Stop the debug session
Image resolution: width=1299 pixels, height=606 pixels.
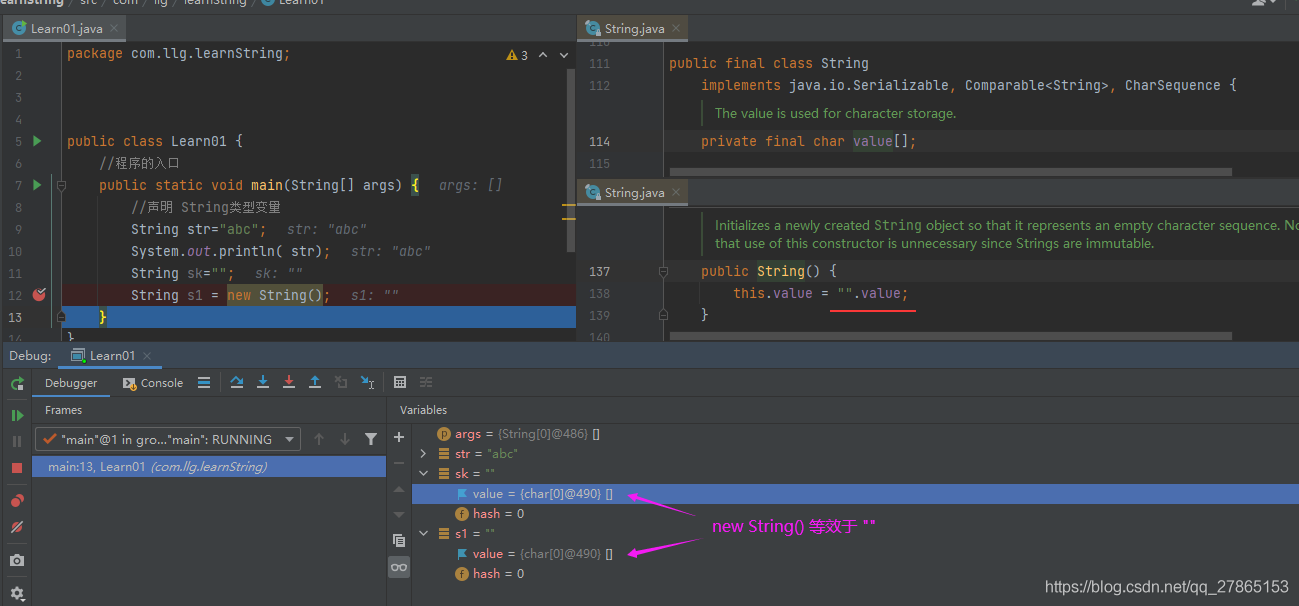[17, 468]
